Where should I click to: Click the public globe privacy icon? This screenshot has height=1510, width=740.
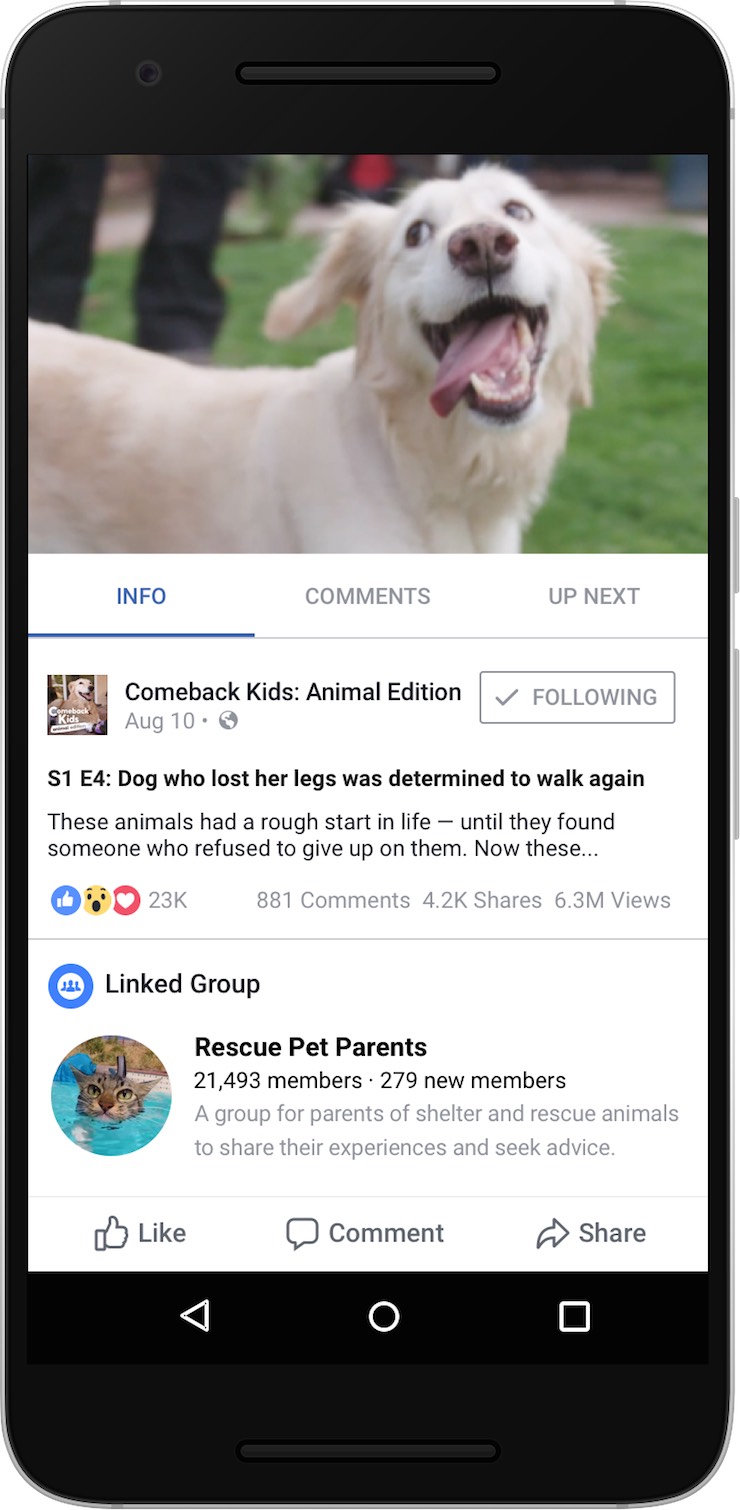(228, 720)
